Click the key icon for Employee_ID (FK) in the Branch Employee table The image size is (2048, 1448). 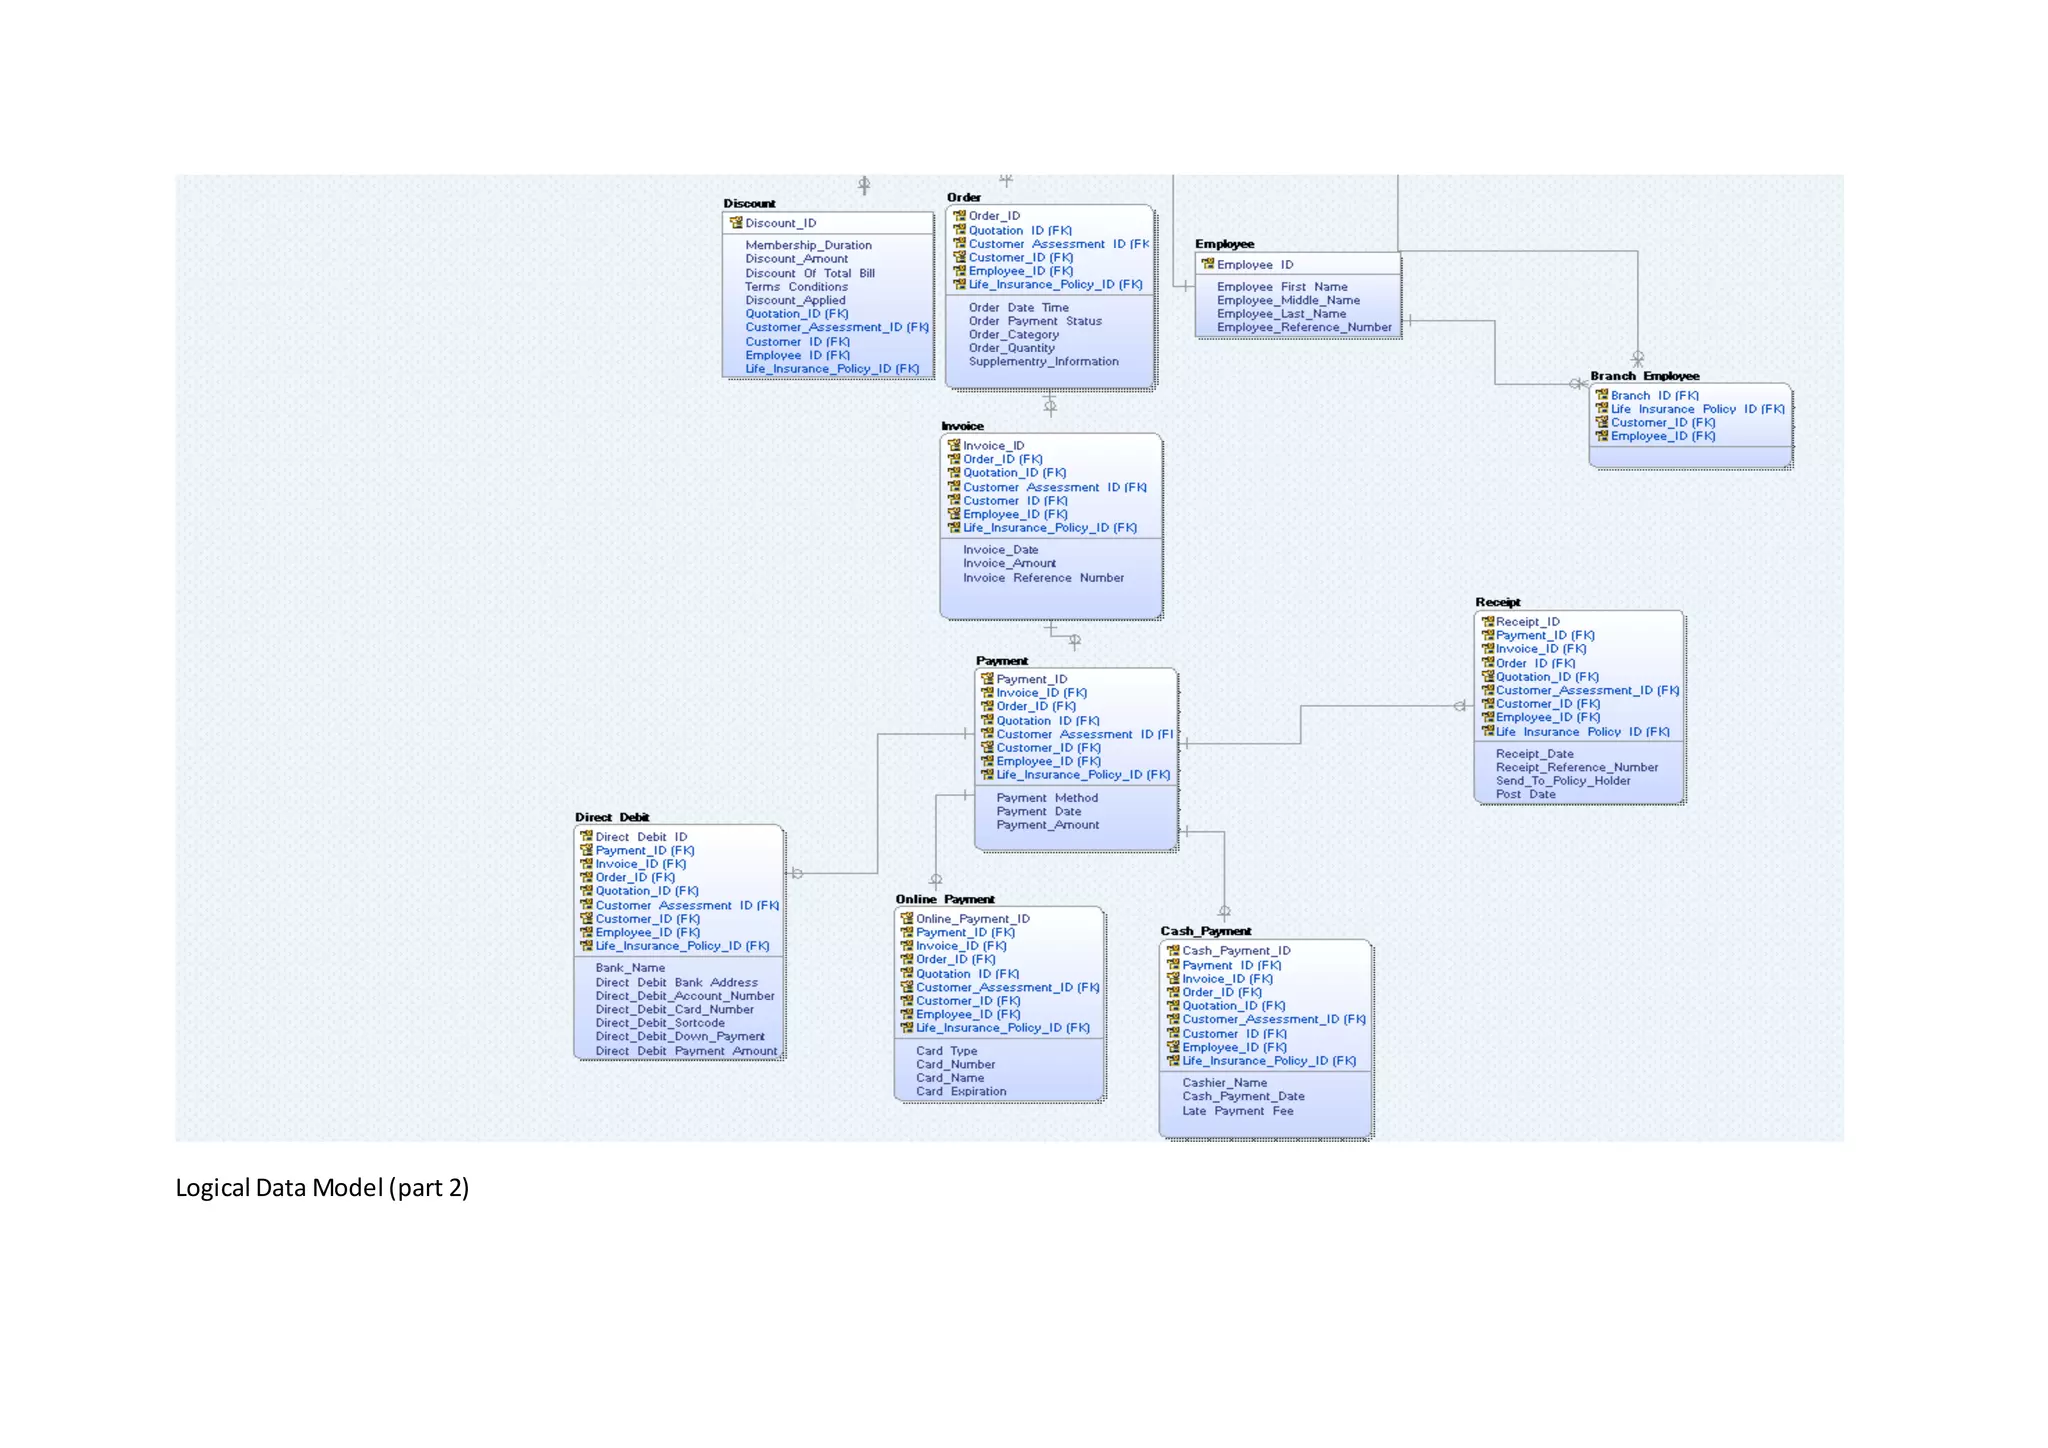(x=1602, y=436)
